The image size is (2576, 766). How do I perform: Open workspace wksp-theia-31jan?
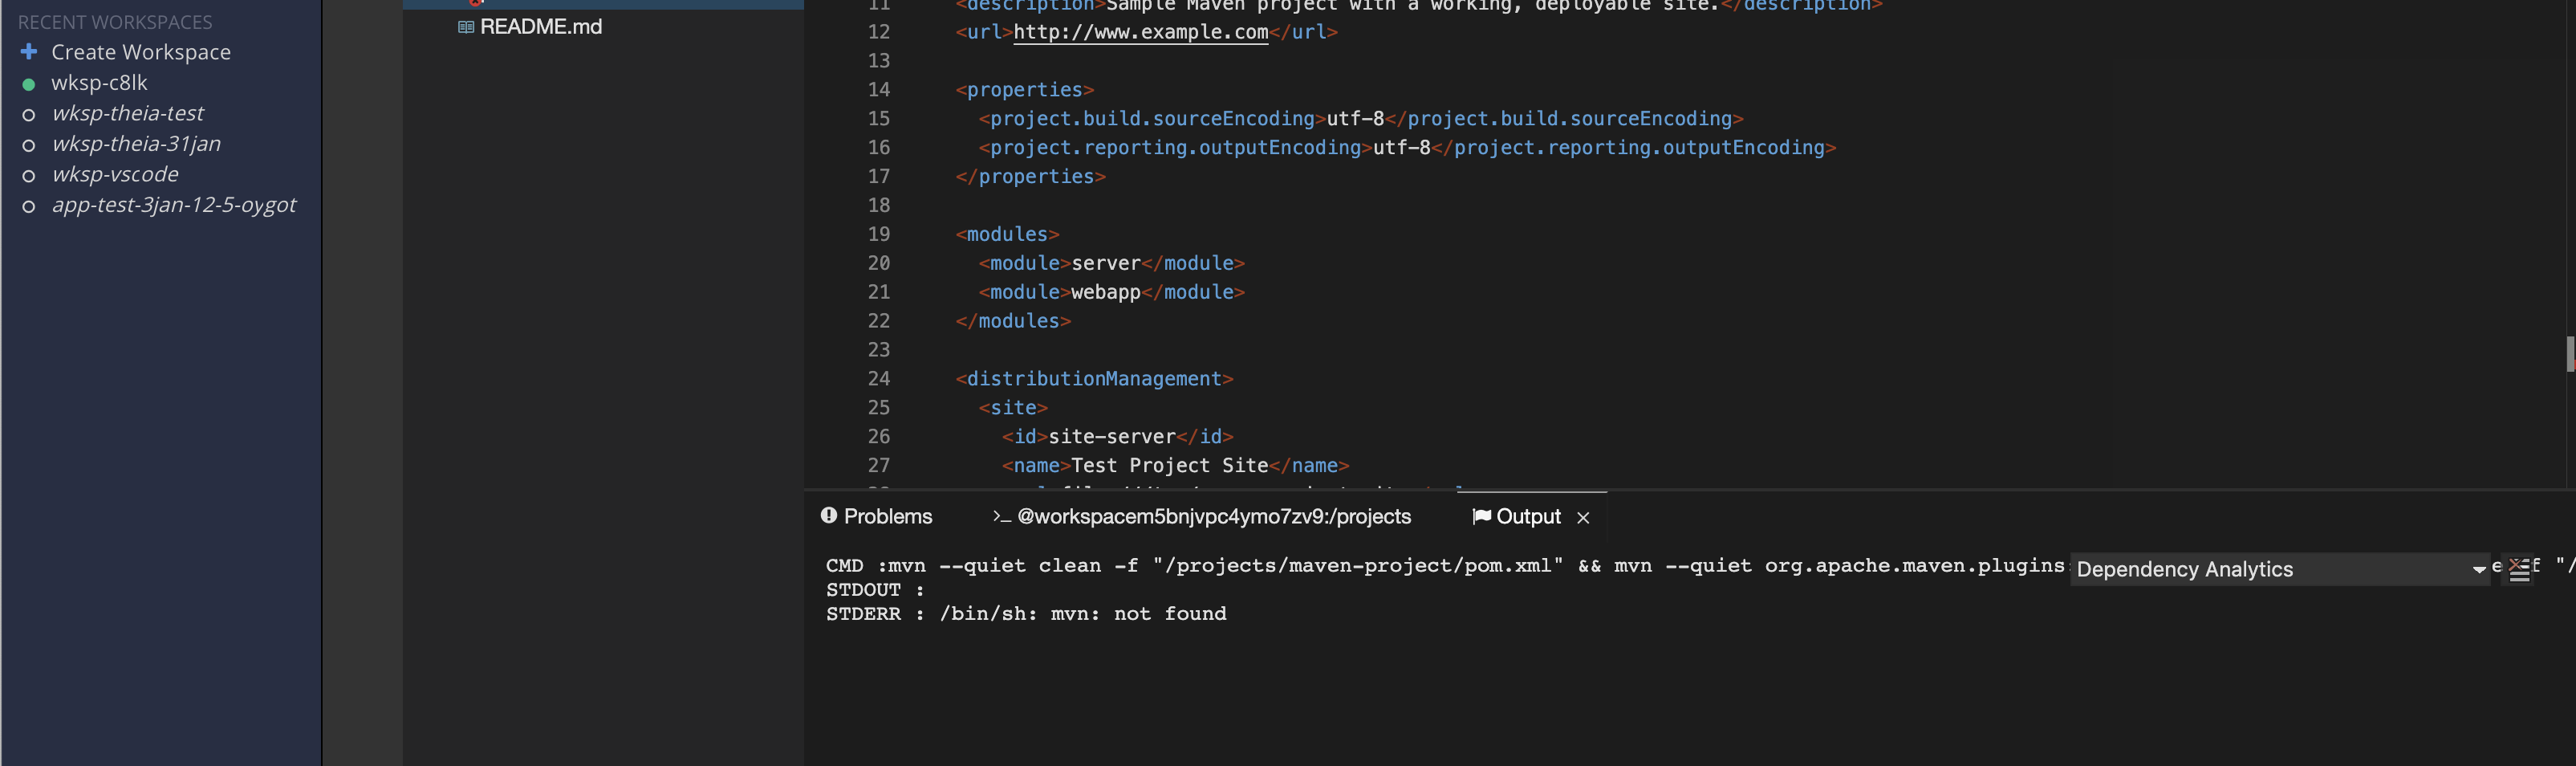point(136,144)
